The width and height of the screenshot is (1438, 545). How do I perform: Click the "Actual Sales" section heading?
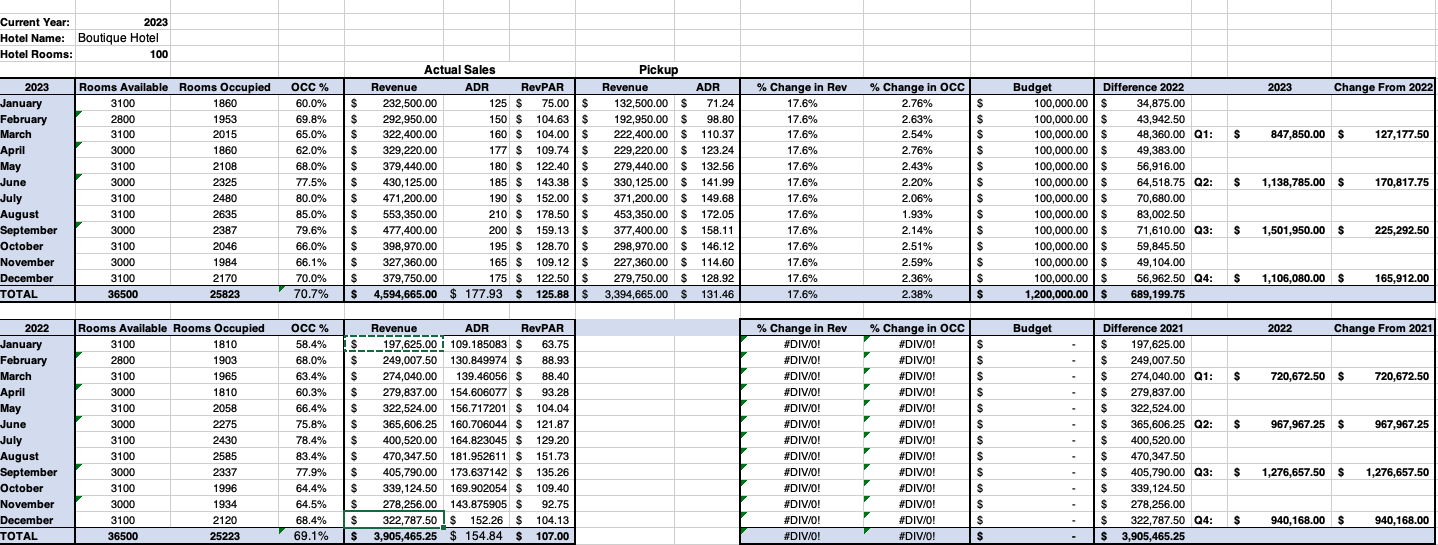click(459, 70)
